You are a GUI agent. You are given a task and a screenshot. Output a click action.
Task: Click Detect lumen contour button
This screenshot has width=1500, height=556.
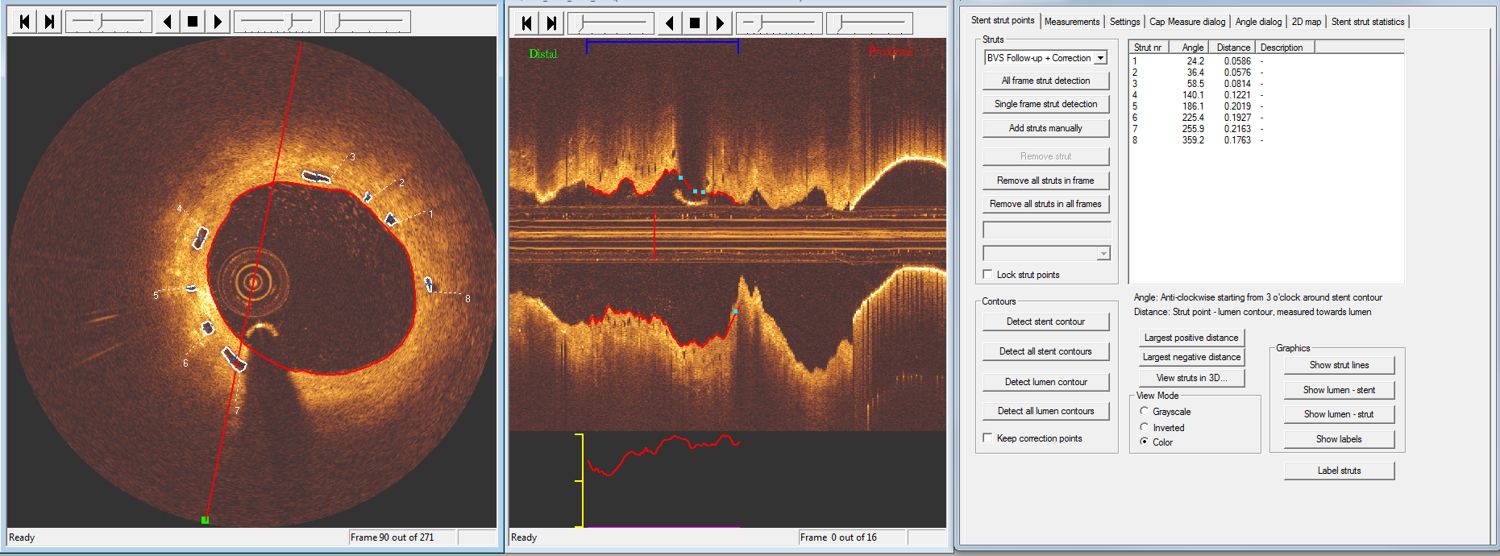[x=1045, y=382]
